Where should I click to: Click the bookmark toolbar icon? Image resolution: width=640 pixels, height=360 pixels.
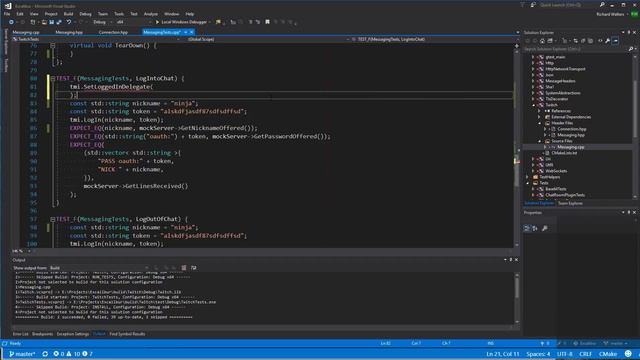tap(267, 22)
